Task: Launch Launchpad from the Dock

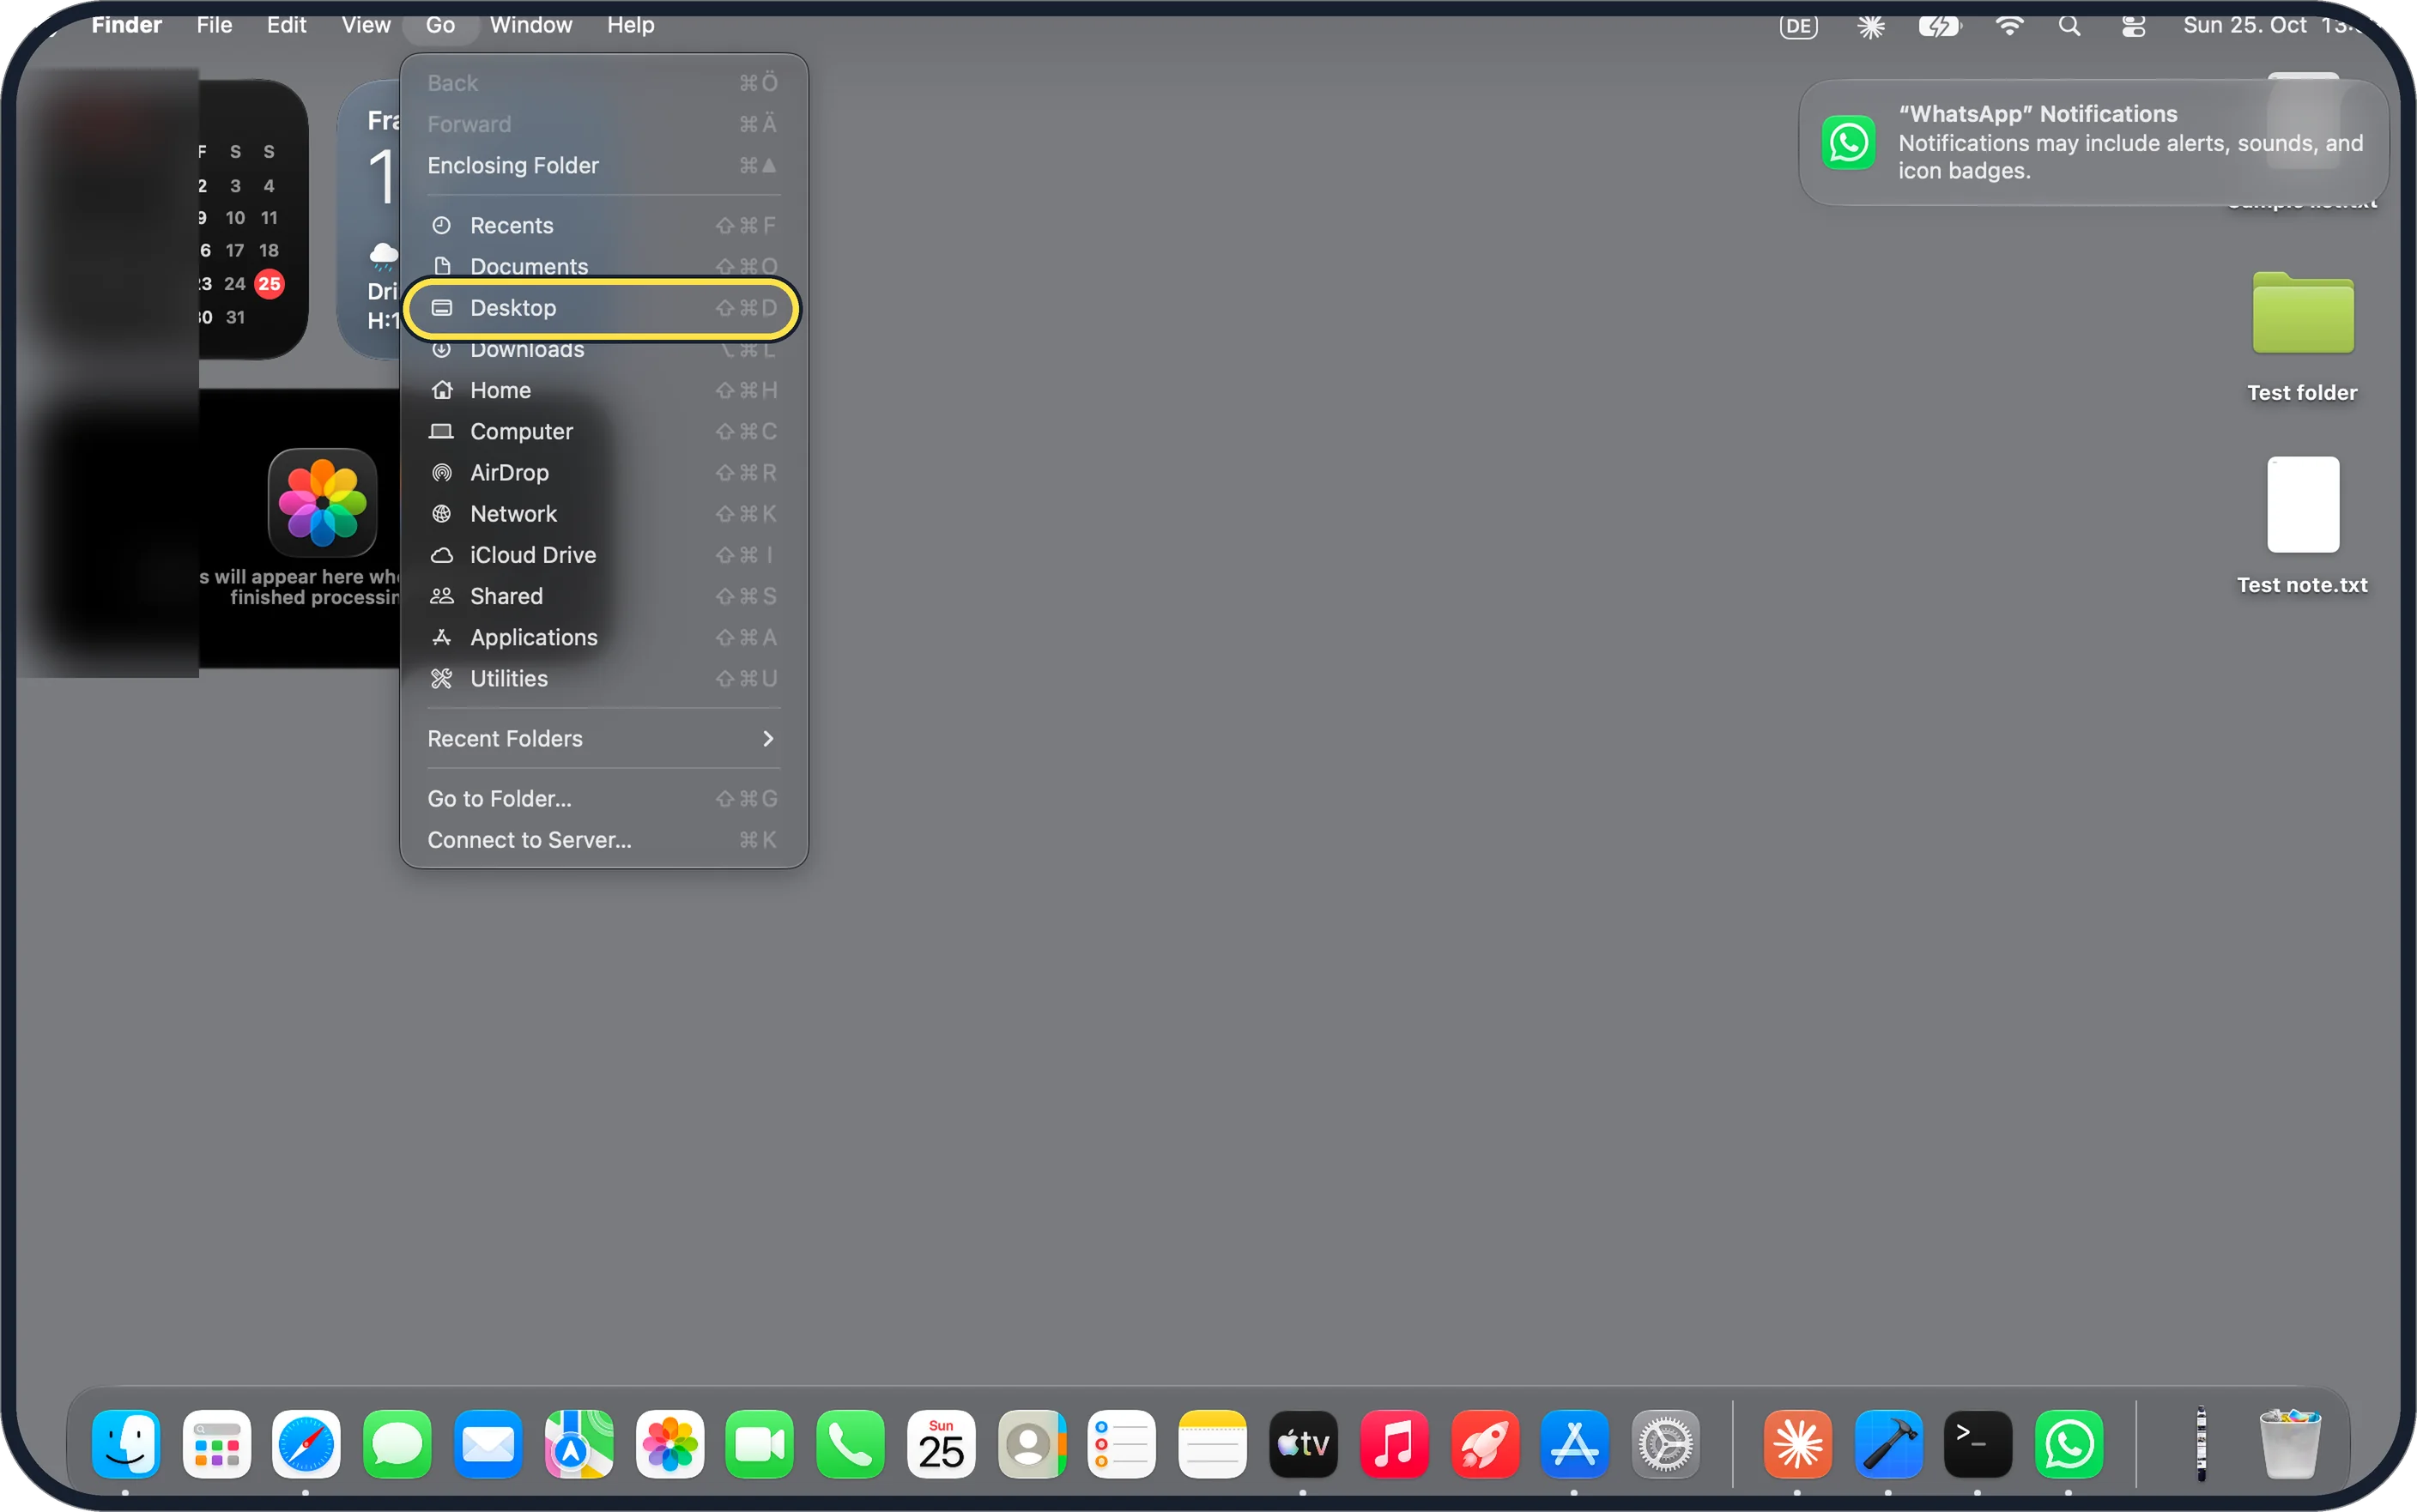Action: (217, 1444)
